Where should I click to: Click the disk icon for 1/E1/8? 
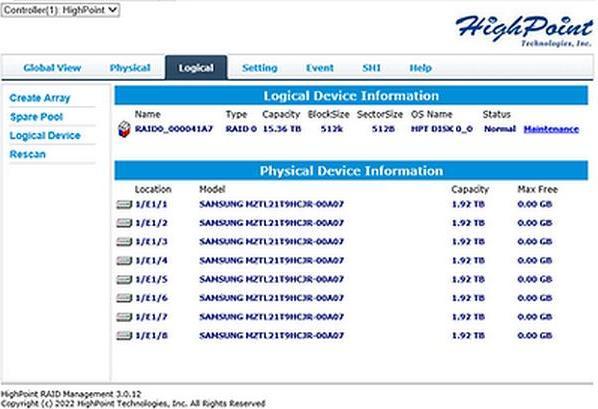click(124, 336)
